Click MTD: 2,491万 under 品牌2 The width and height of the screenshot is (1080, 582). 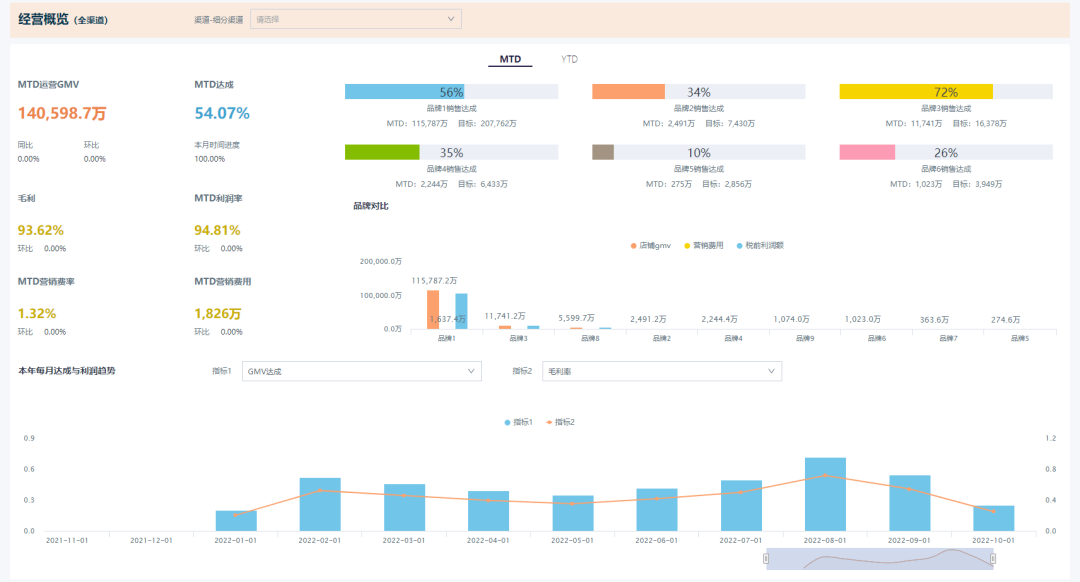click(669, 124)
